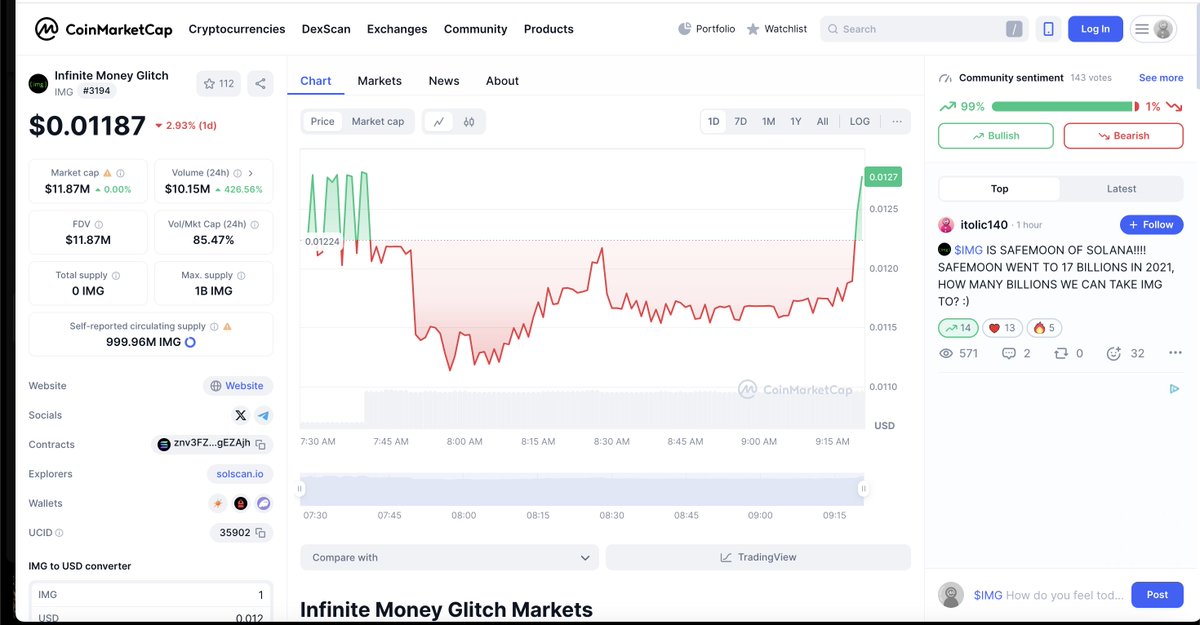Image resolution: width=1200 pixels, height=625 pixels.
Task: Open the Telegram social link
Action: pyautogui.click(x=263, y=415)
